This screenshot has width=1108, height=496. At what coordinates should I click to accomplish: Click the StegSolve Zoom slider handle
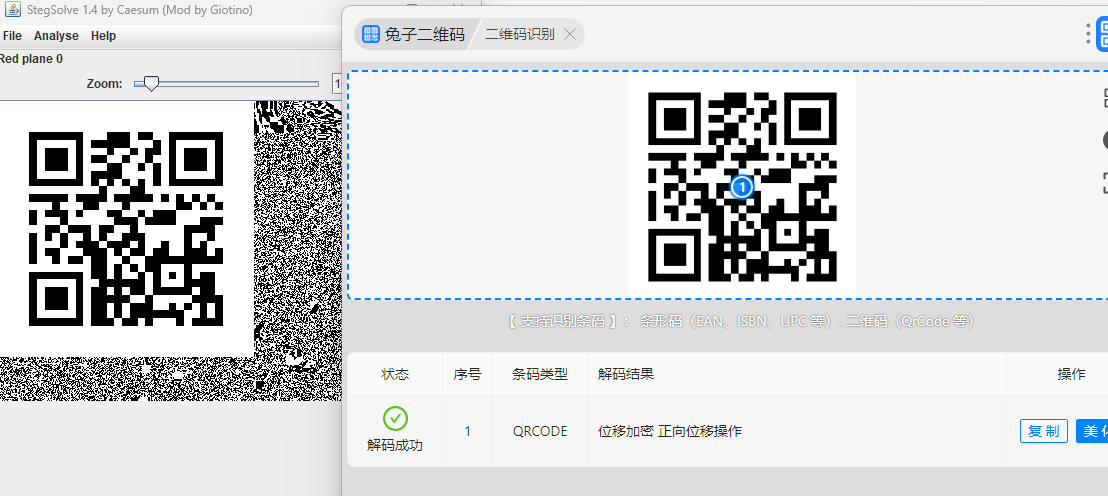click(x=151, y=83)
